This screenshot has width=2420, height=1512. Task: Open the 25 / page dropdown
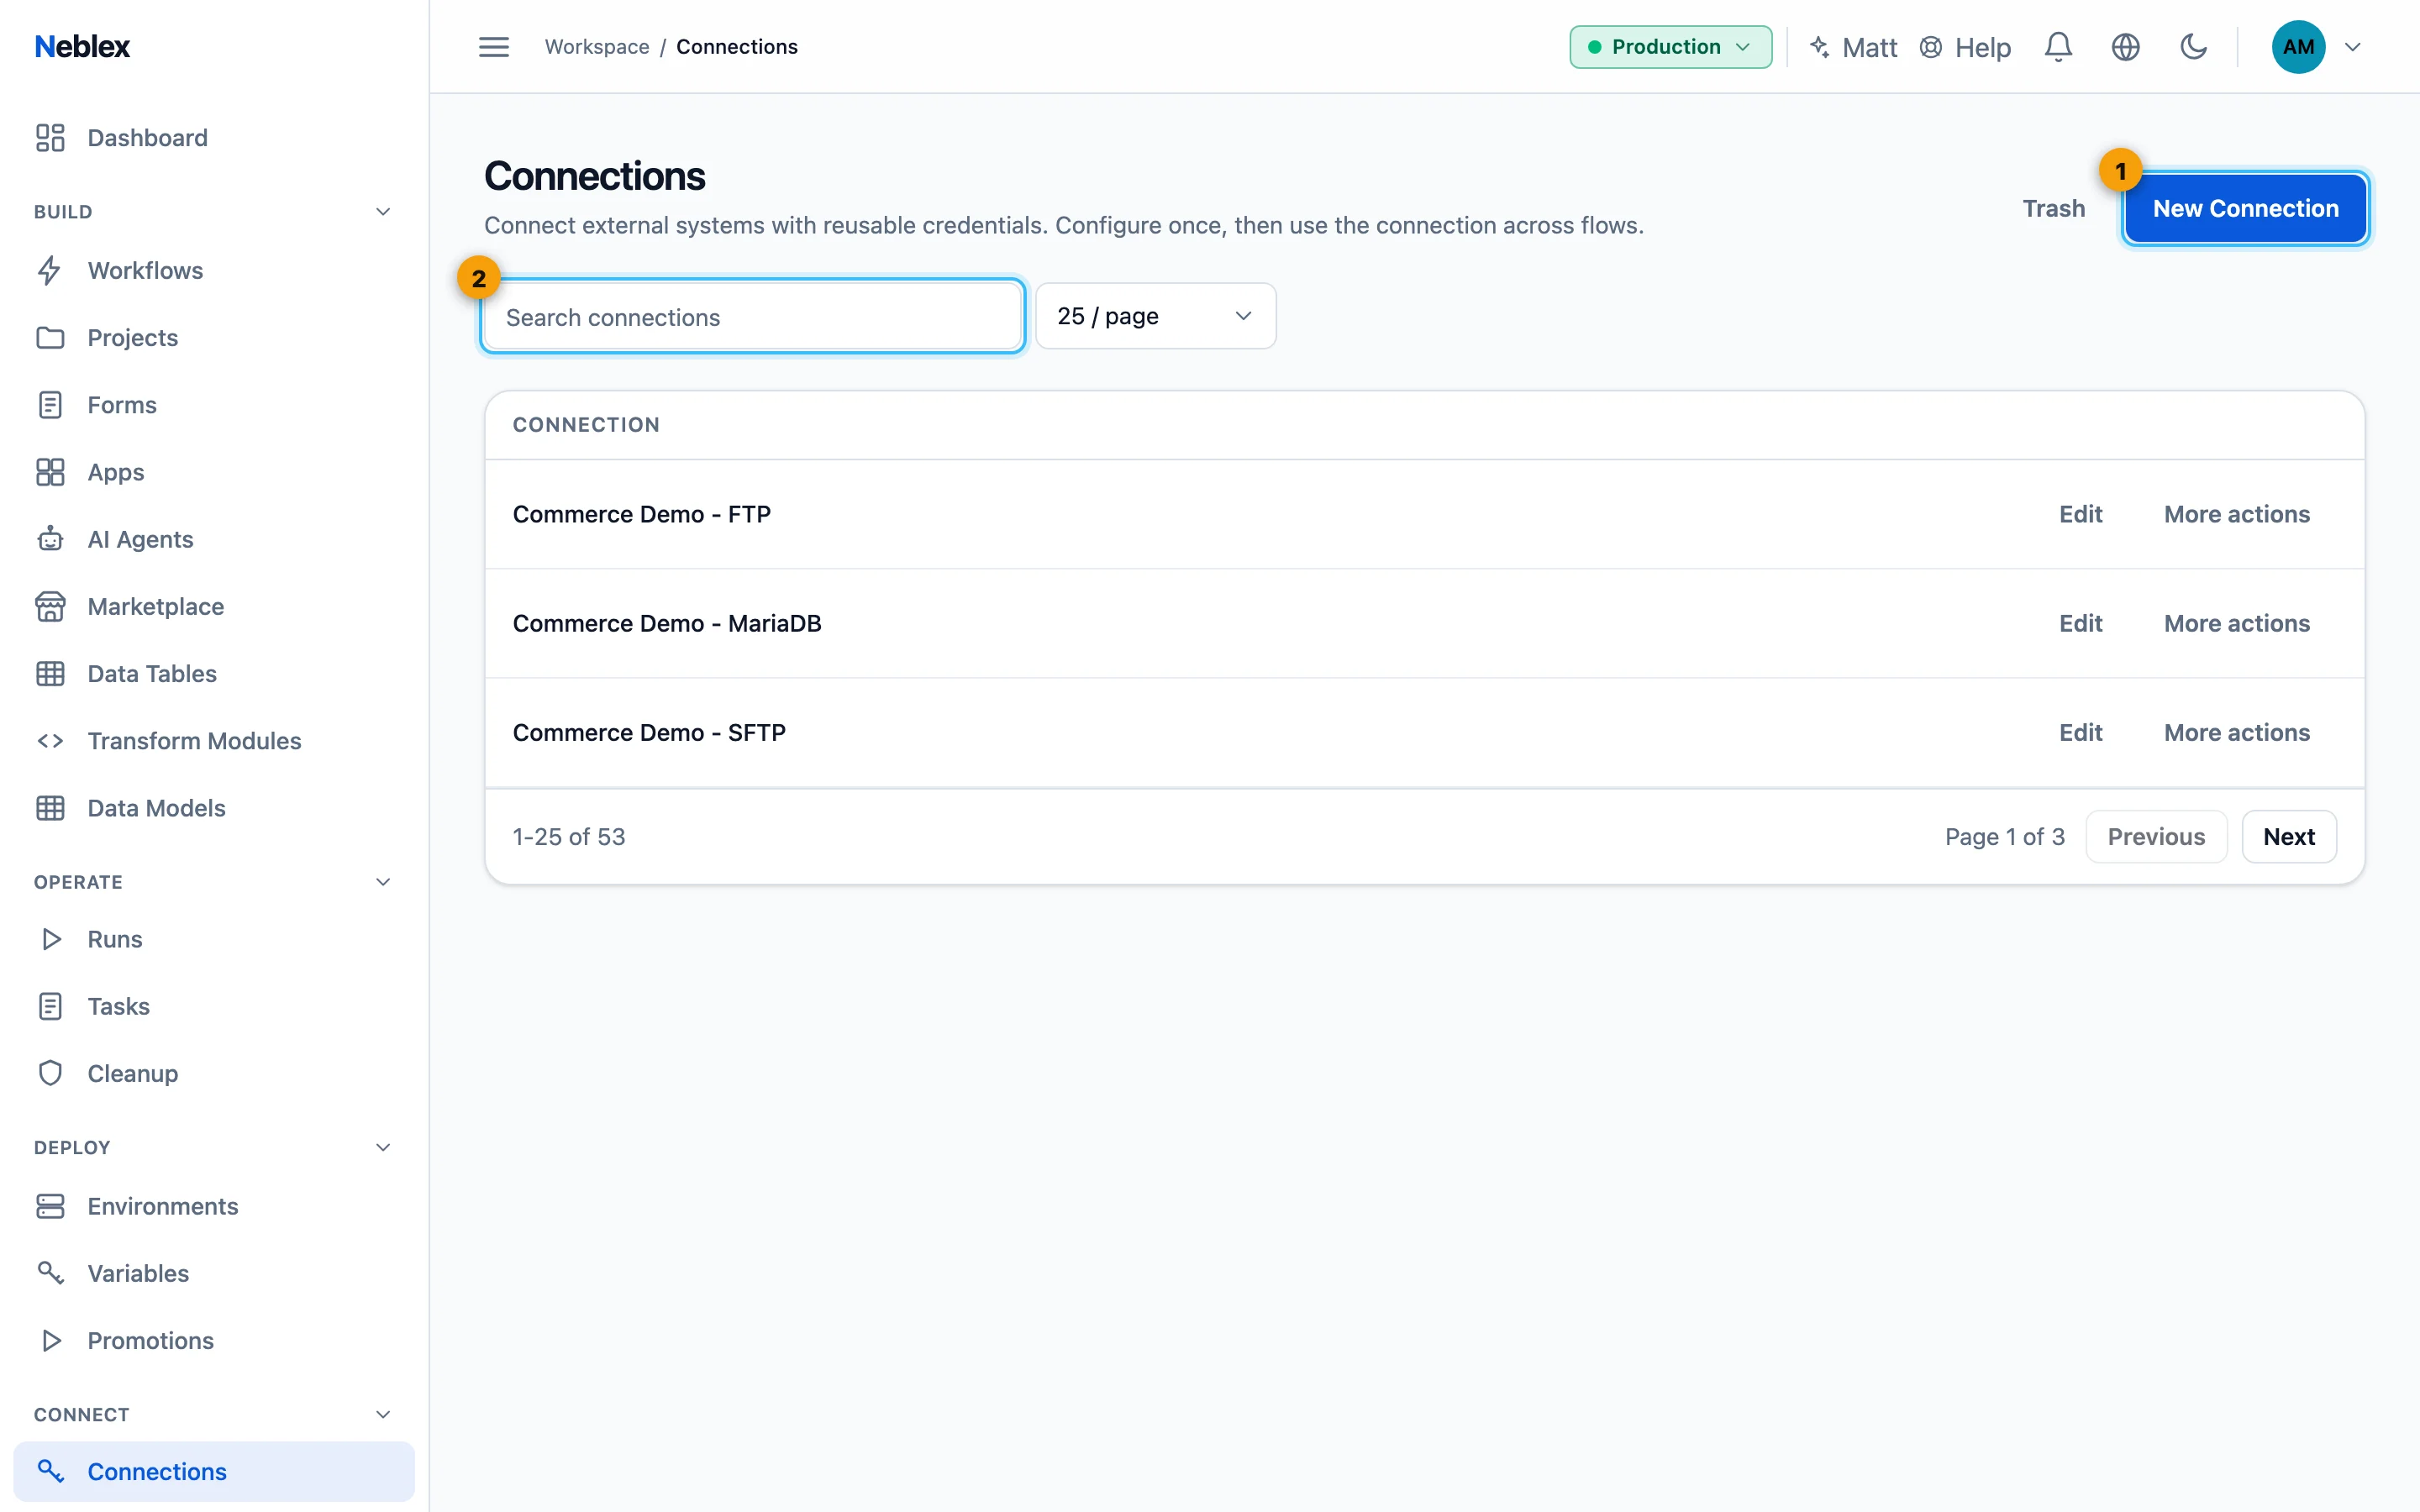(1155, 316)
